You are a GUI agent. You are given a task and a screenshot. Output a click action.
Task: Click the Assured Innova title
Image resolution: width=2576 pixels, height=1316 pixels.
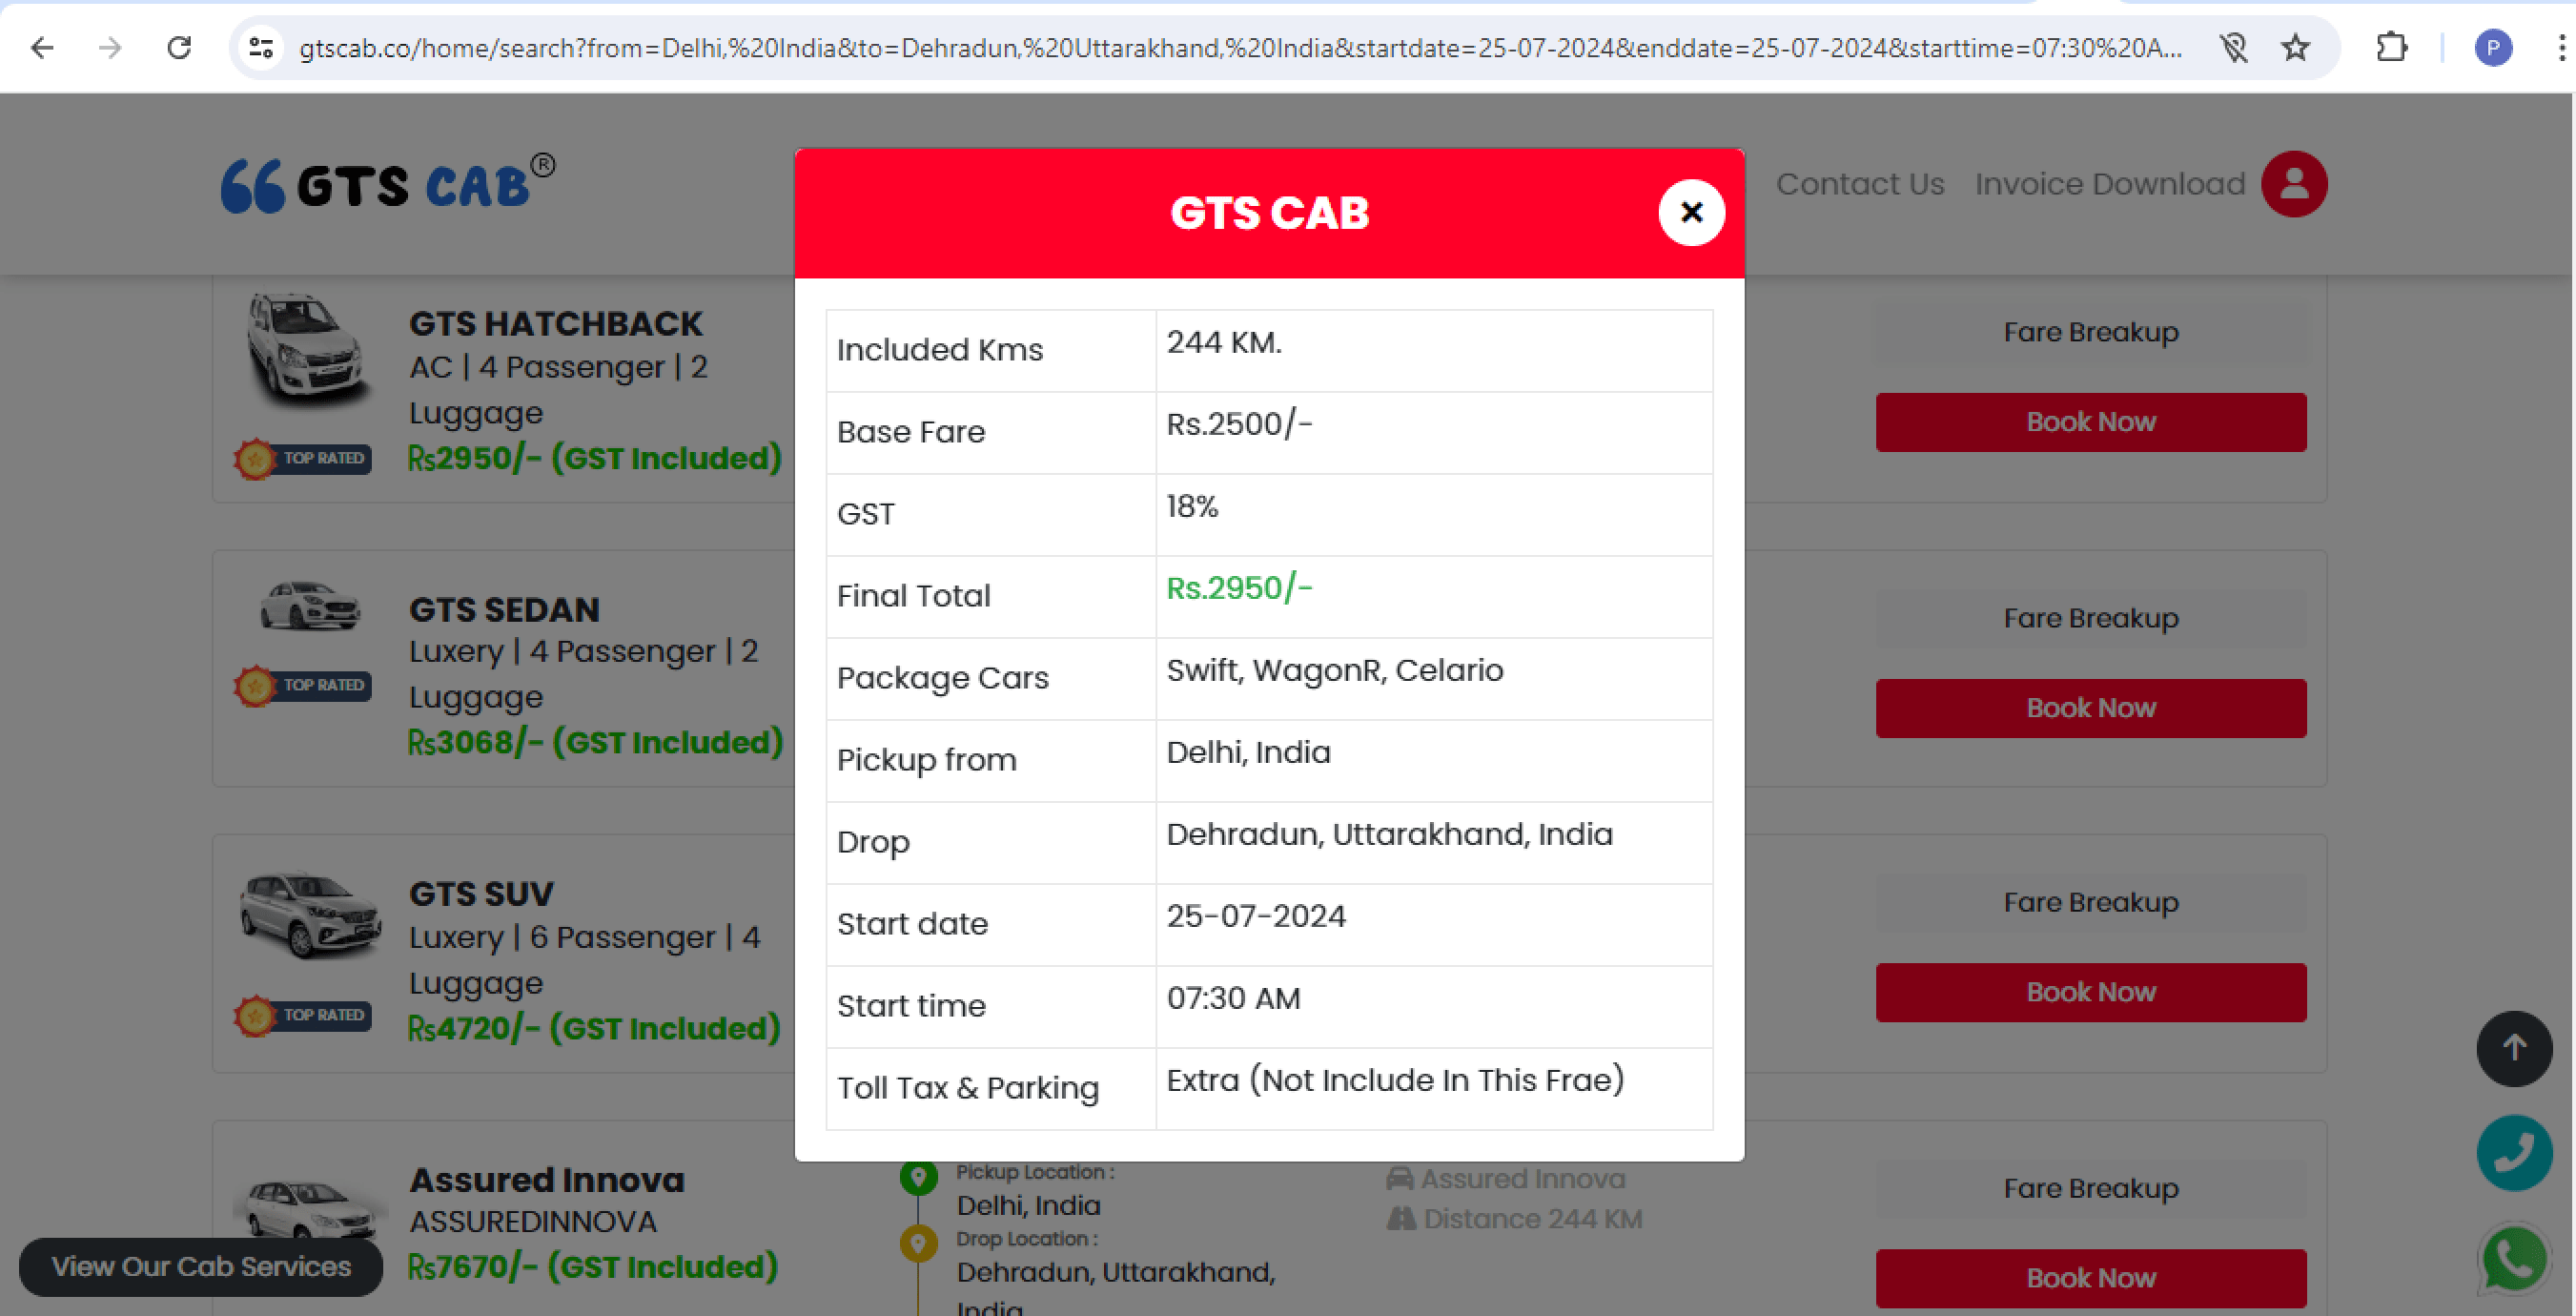click(547, 1180)
